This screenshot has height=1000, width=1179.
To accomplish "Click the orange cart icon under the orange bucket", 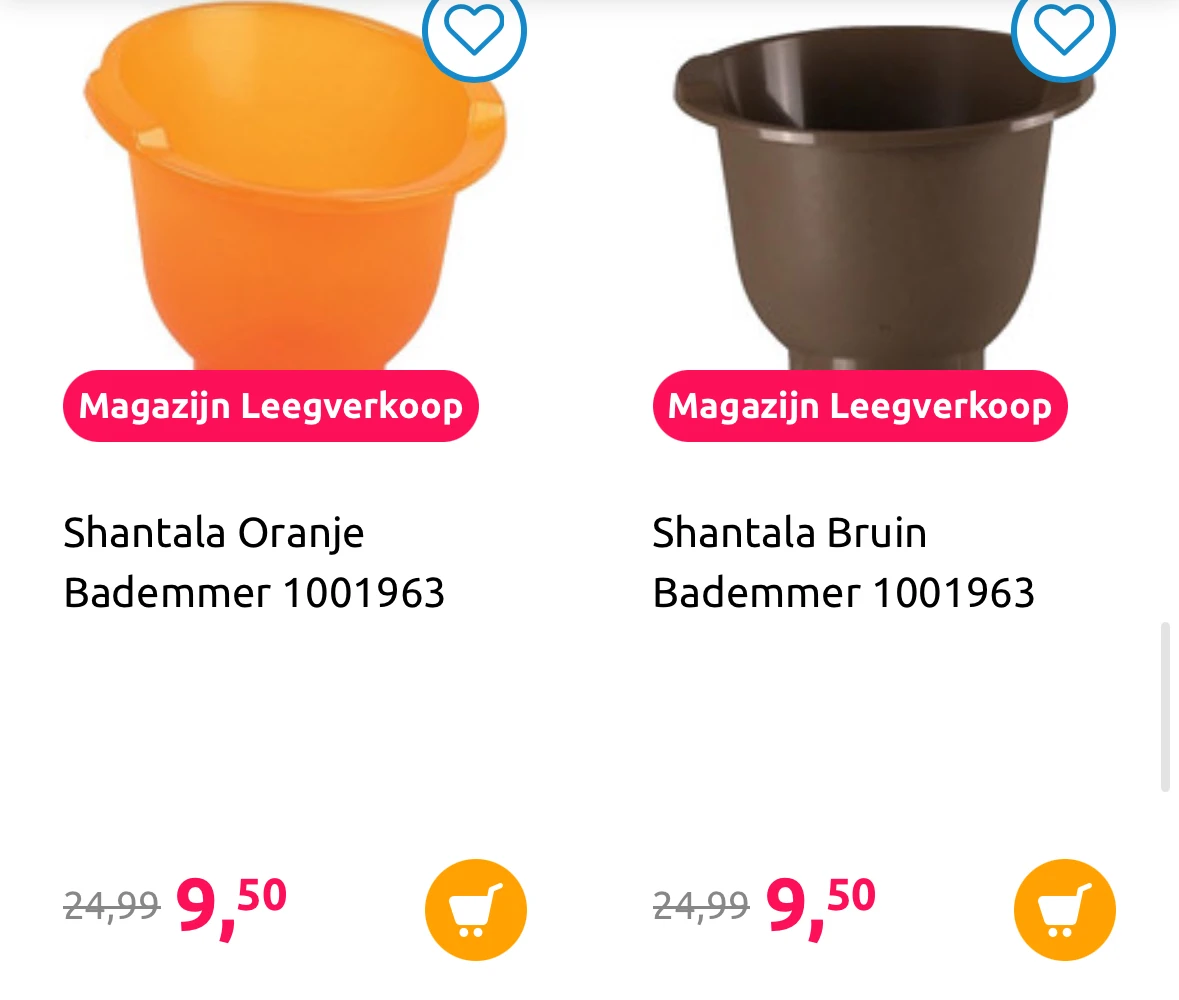I will tap(476, 909).
